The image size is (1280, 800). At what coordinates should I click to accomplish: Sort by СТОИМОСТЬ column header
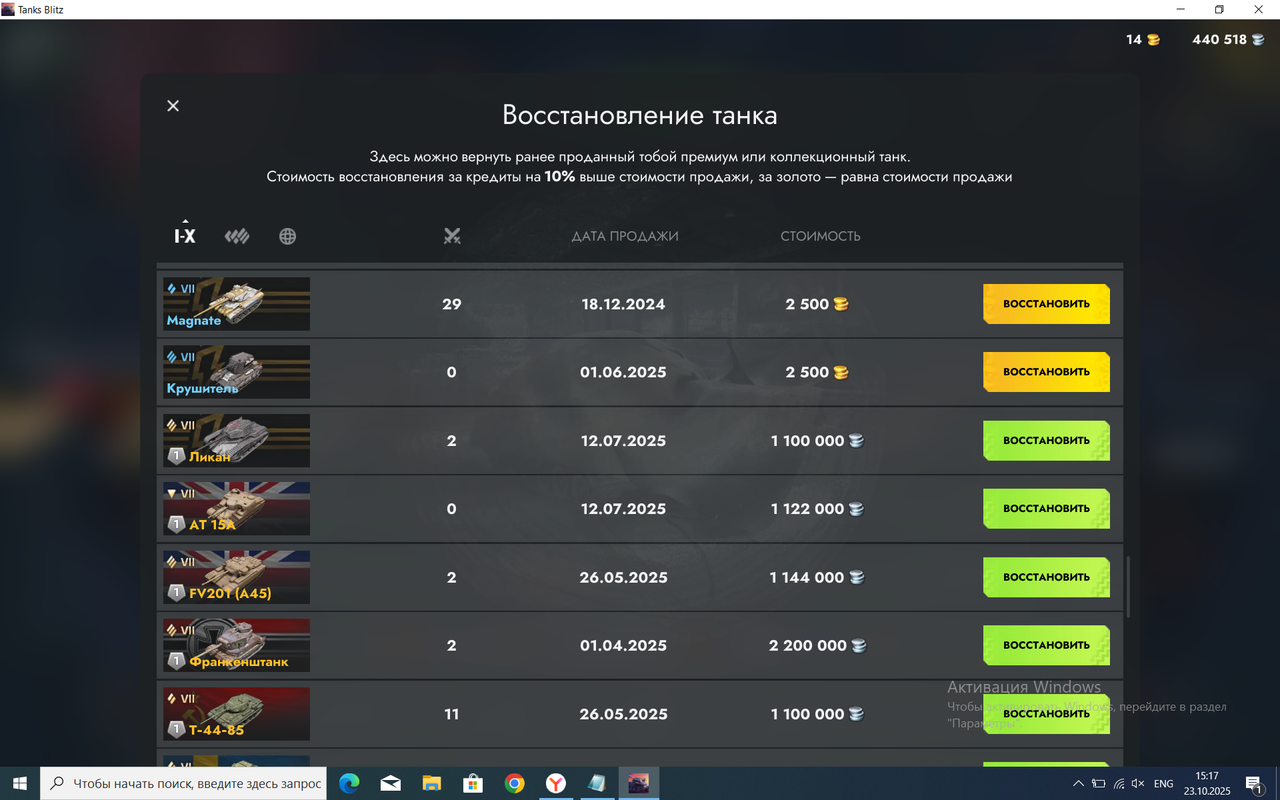(x=821, y=237)
